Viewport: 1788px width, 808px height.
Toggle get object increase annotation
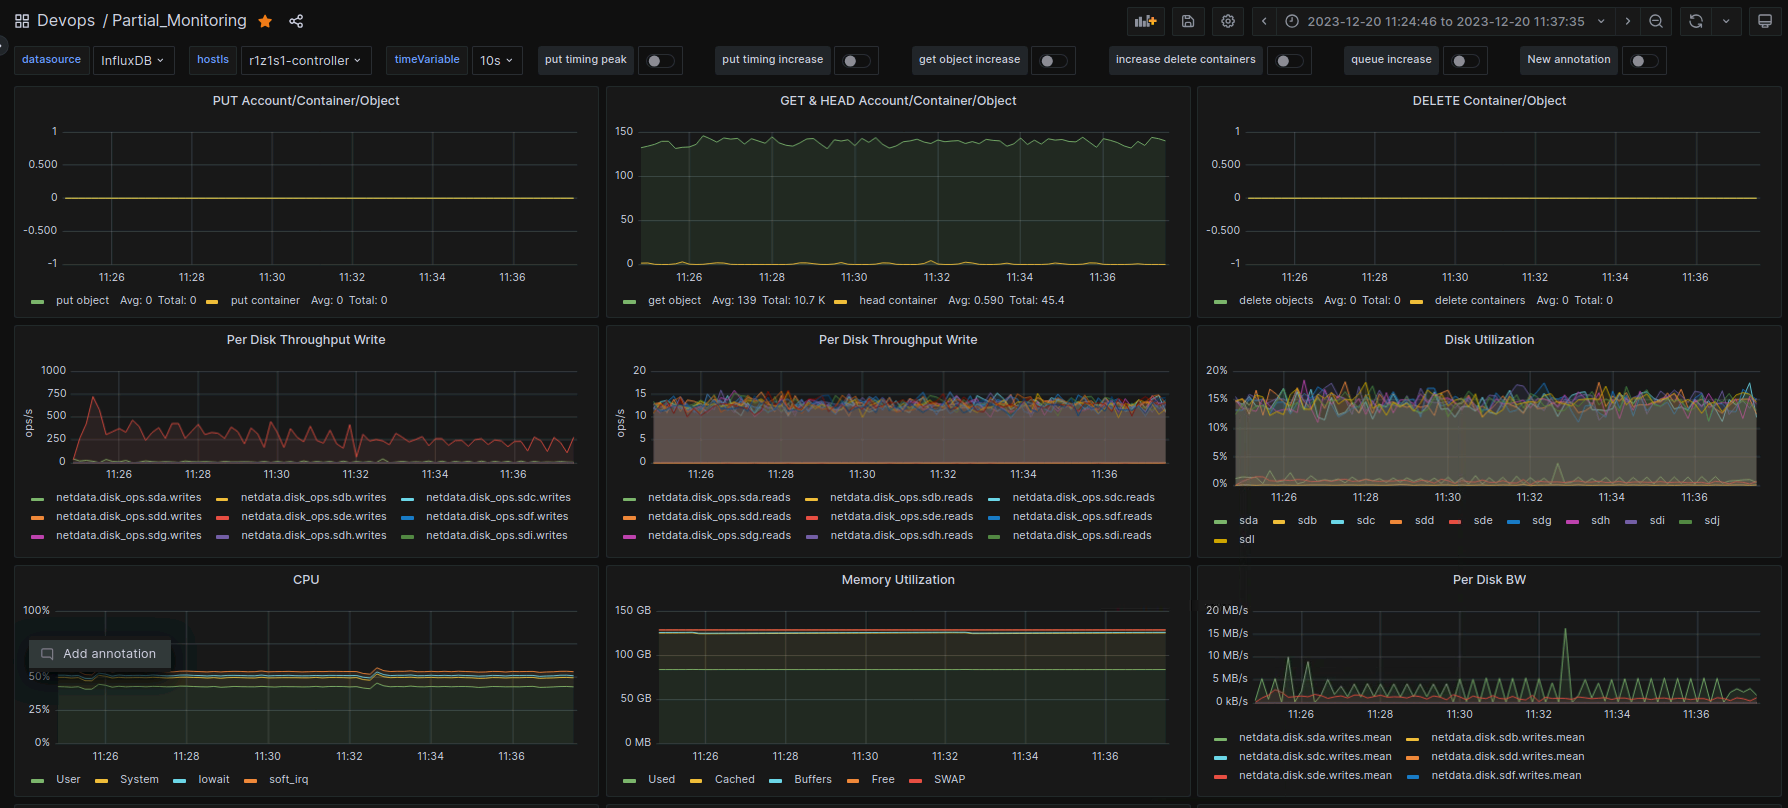1052,61
